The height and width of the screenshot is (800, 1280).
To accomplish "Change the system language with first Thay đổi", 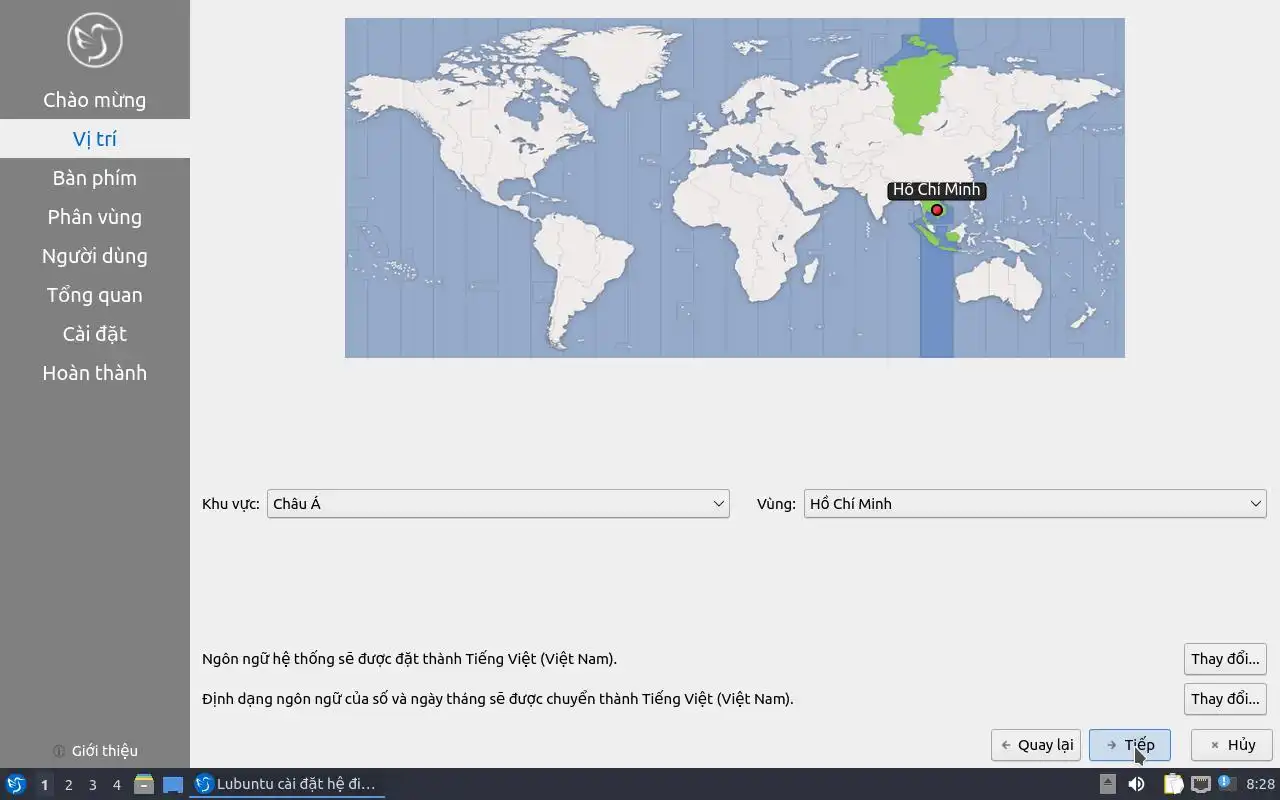I will pyautogui.click(x=1225, y=659).
